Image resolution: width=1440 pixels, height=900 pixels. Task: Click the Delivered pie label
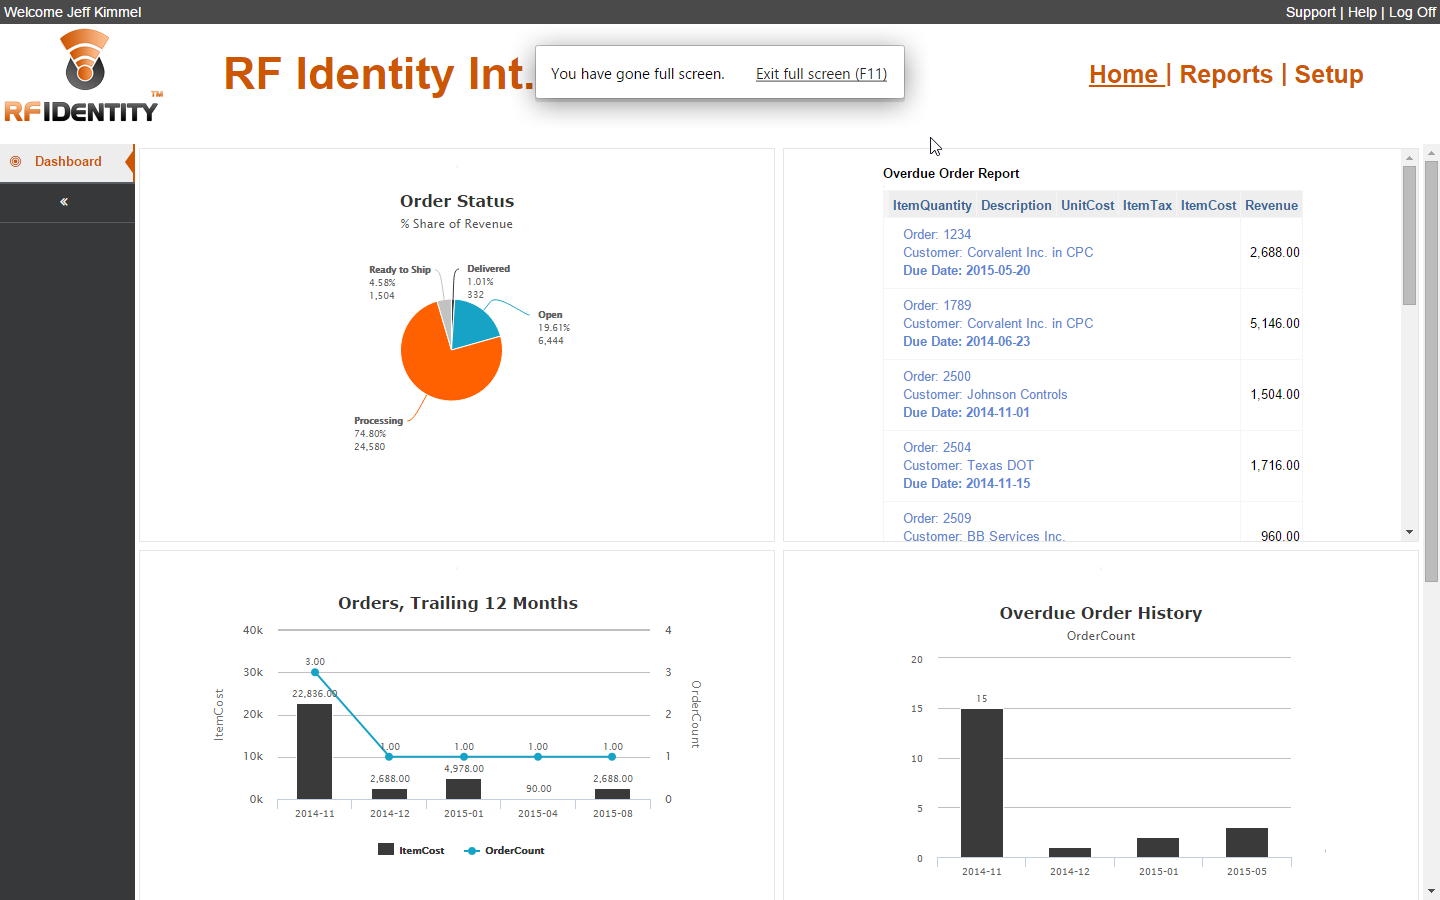[488, 269]
